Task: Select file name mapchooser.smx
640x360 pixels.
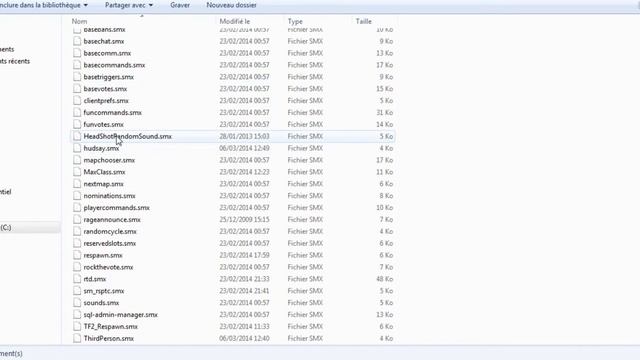Action: tap(109, 160)
